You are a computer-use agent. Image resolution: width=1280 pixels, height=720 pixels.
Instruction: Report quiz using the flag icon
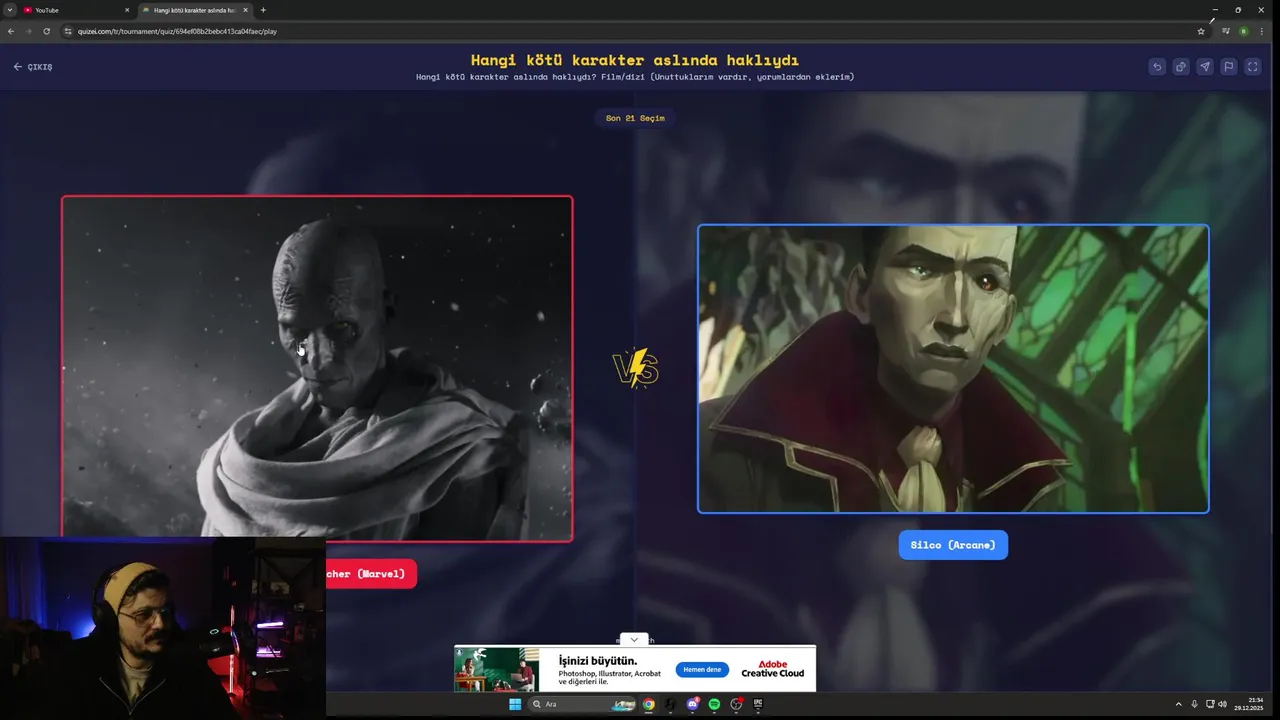pos(1229,67)
